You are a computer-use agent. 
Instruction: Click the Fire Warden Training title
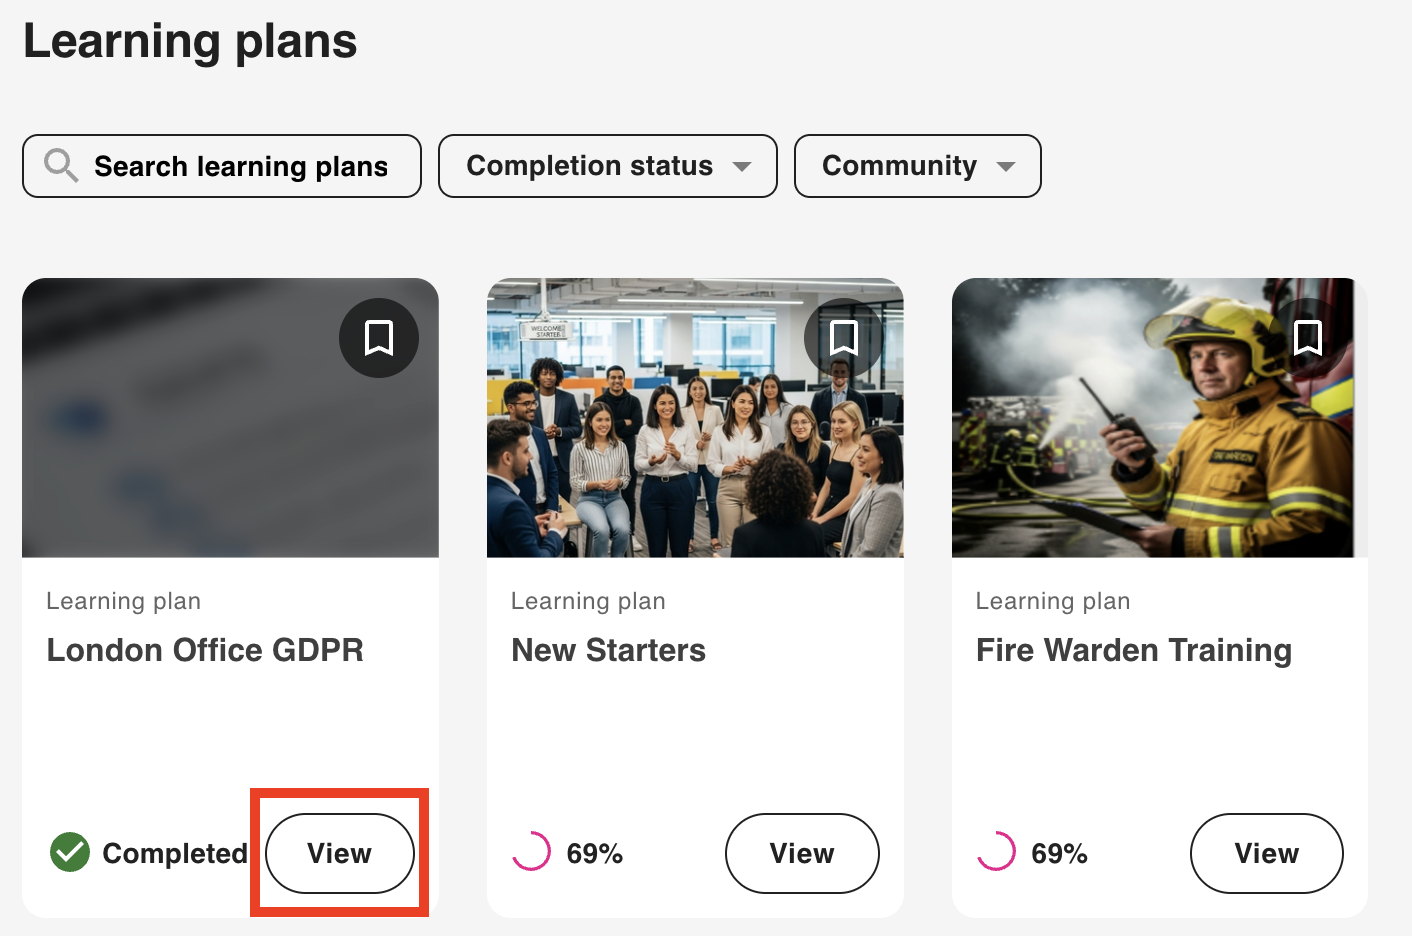[x=1133, y=650]
